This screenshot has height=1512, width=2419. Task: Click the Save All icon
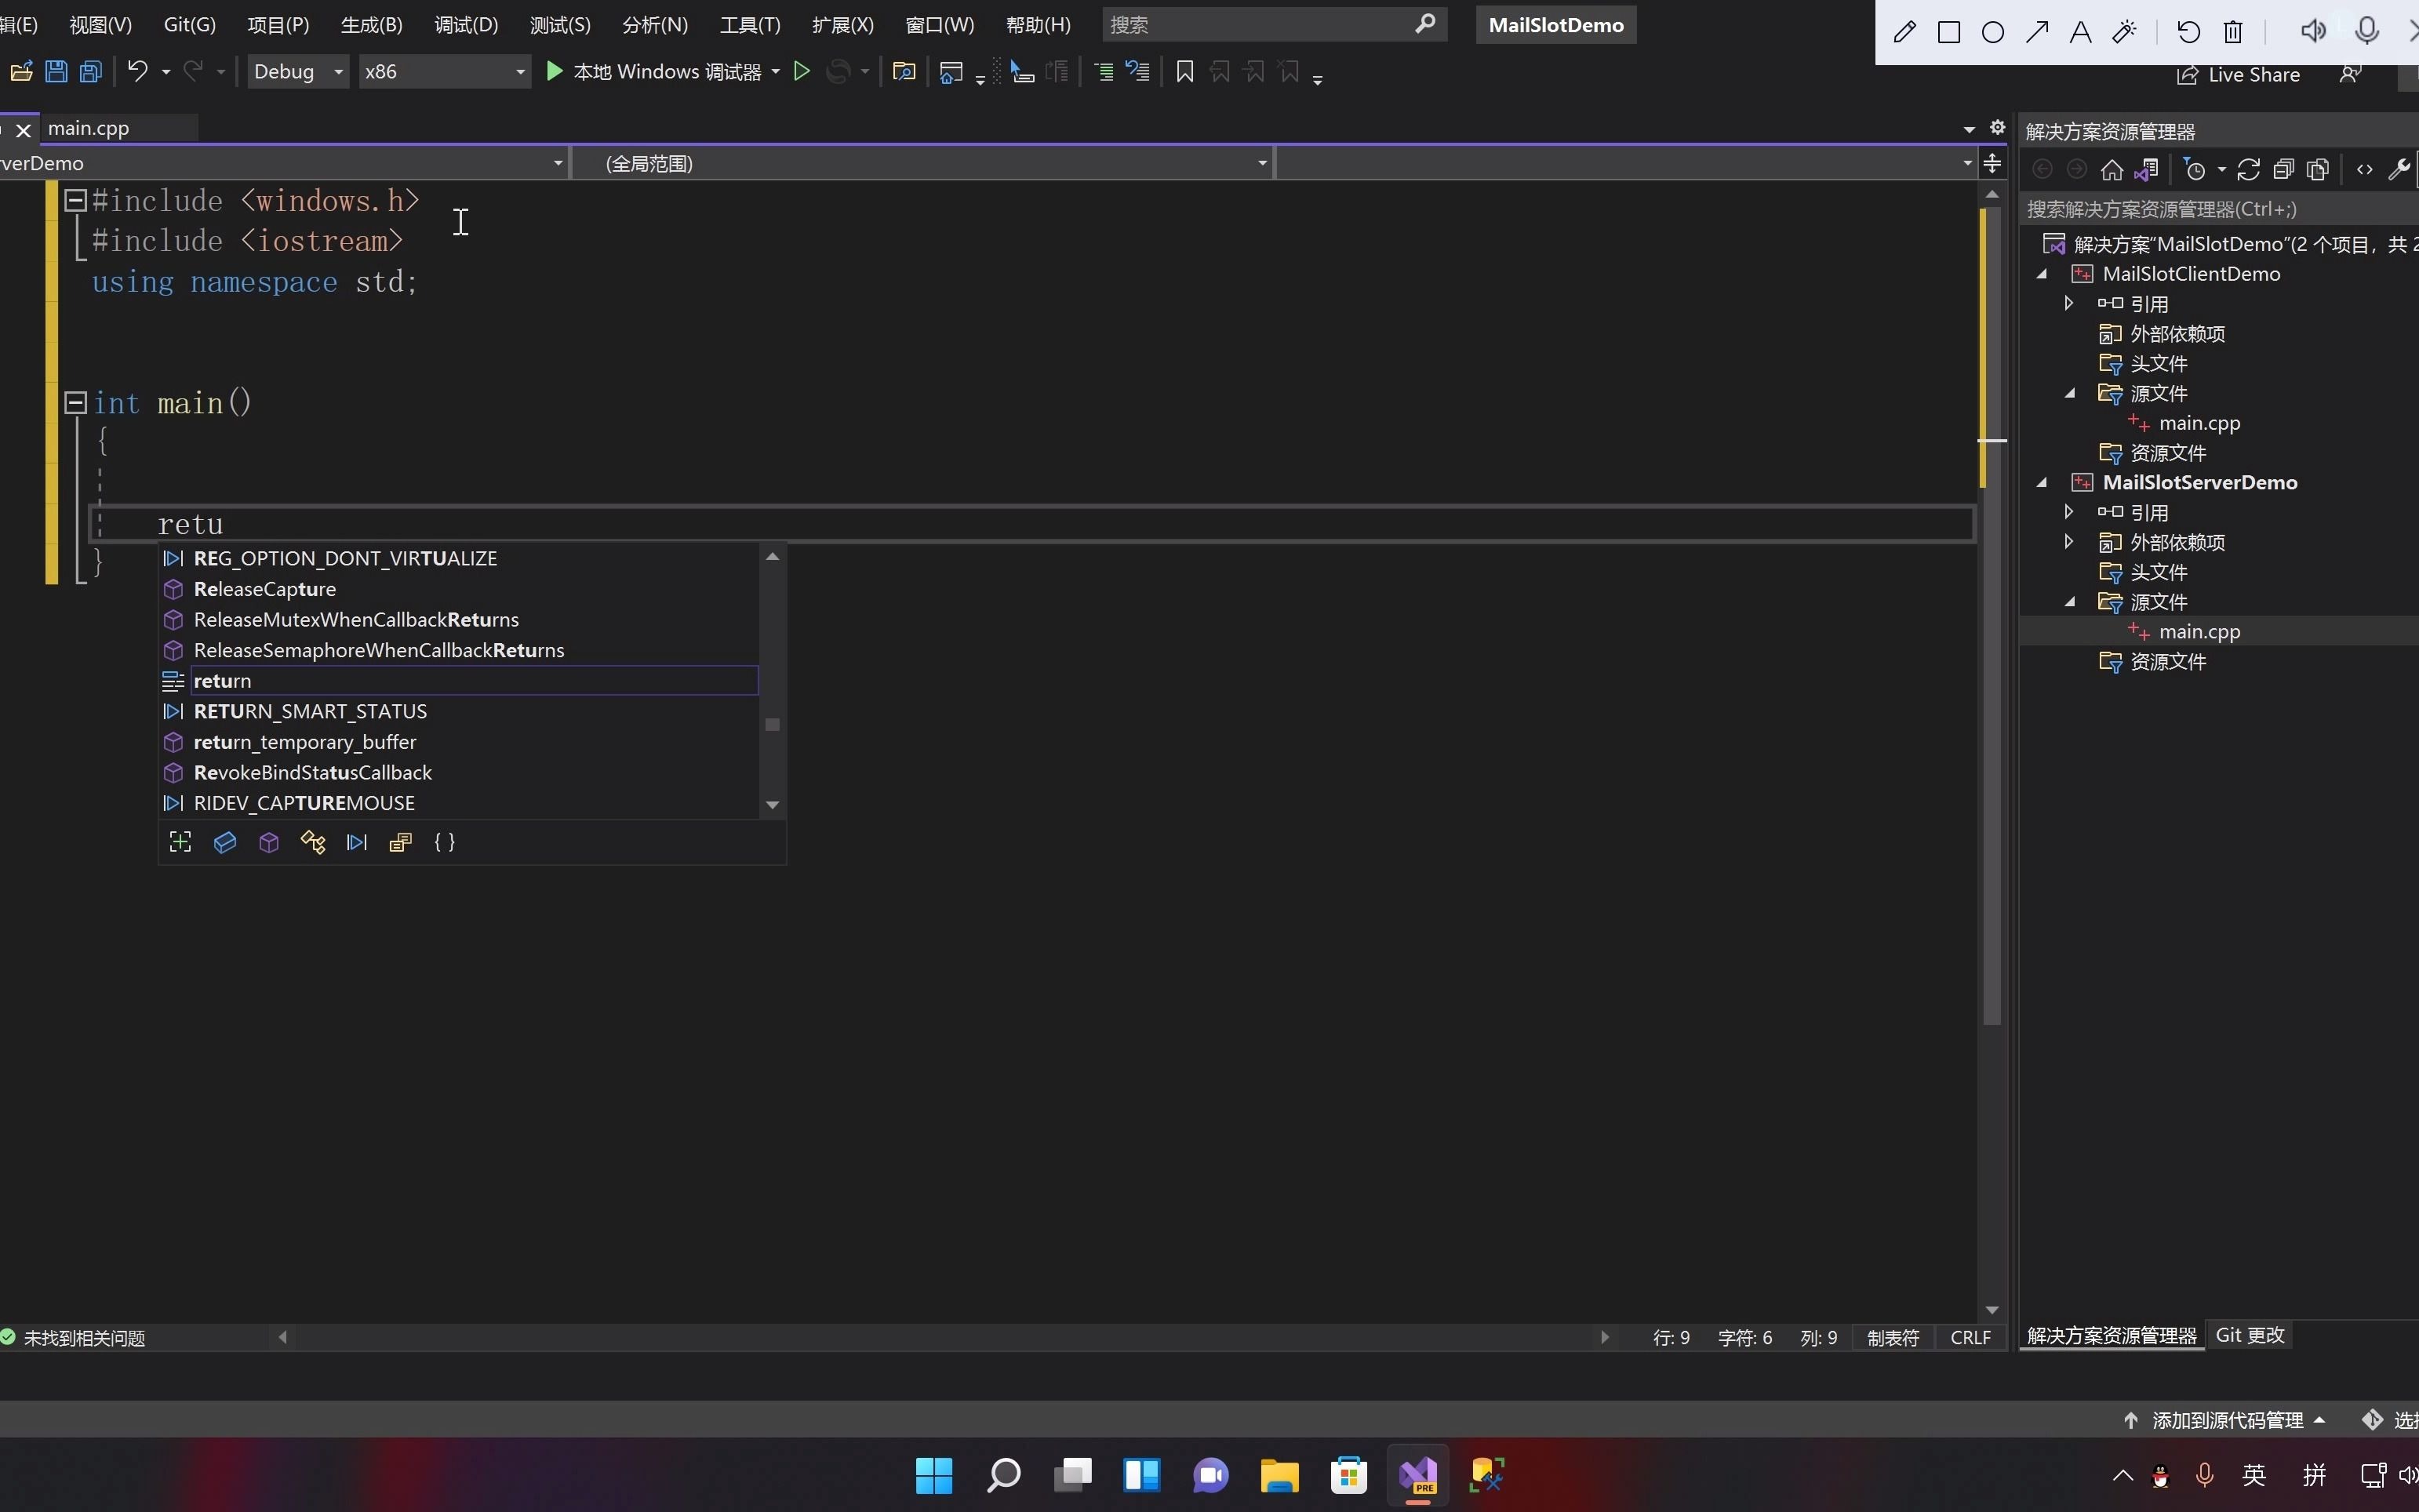(x=92, y=71)
